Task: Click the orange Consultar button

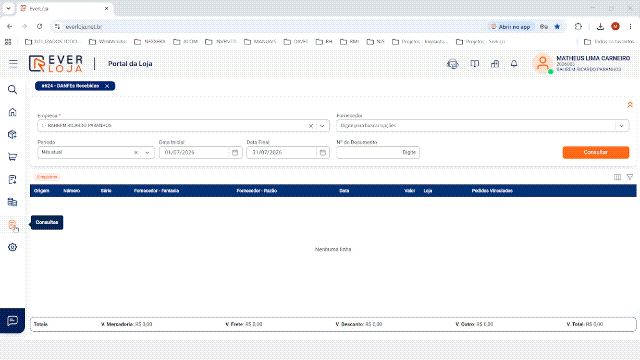Action: pyautogui.click(x=596, y=152)
